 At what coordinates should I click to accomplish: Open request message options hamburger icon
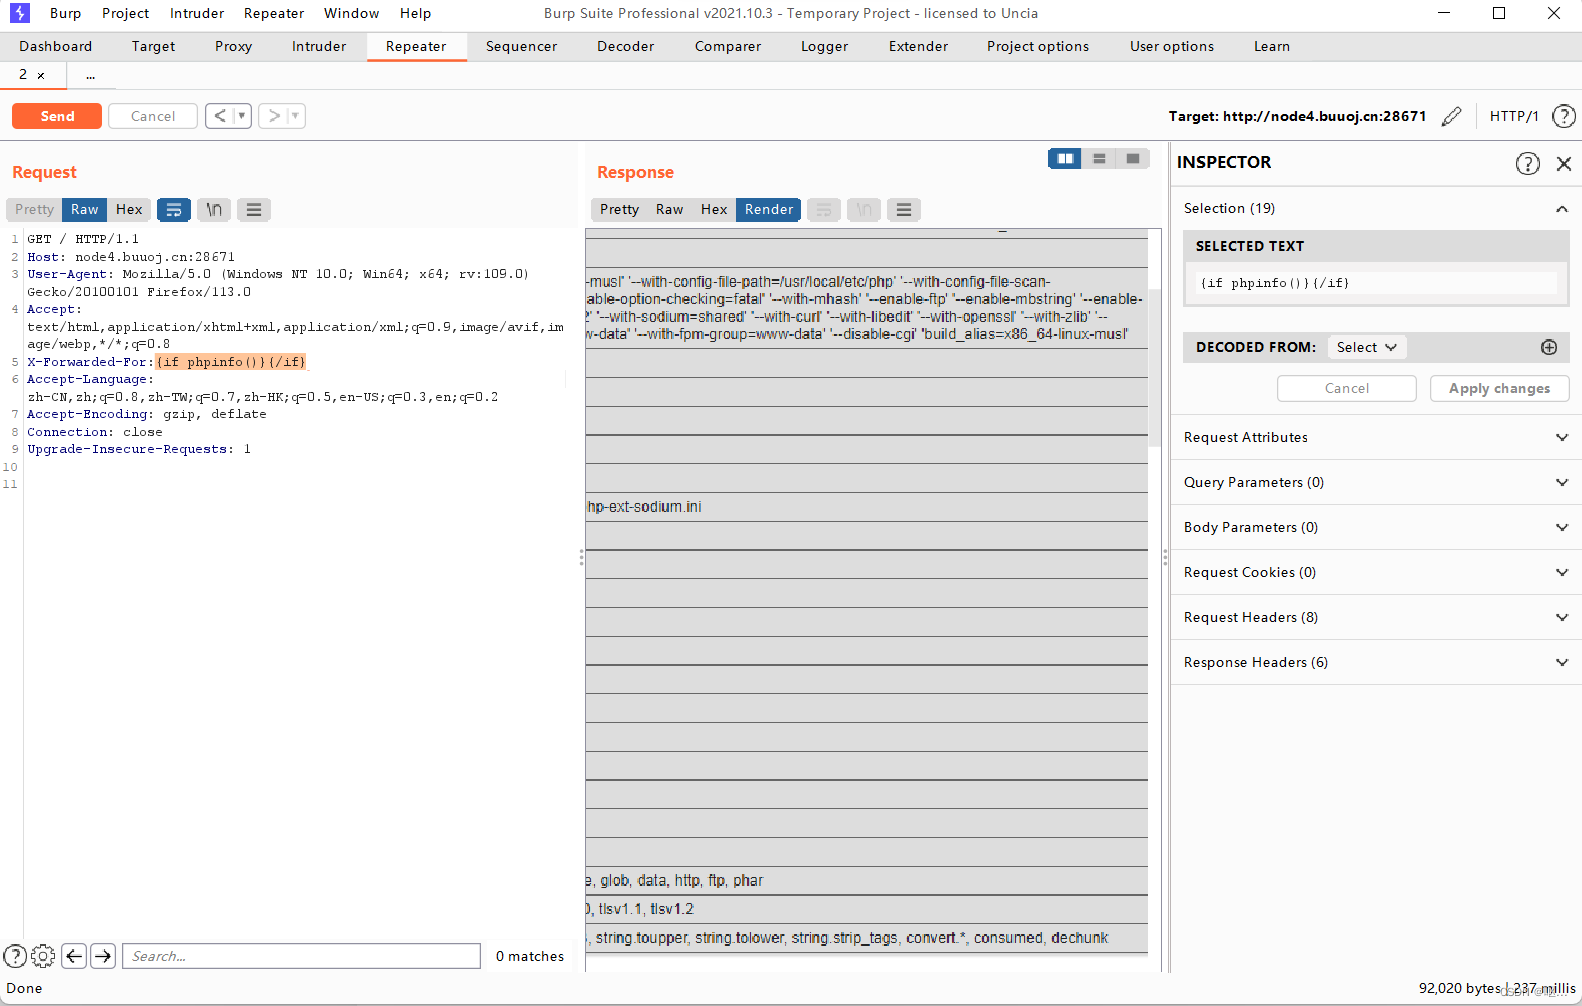[254, 209]
